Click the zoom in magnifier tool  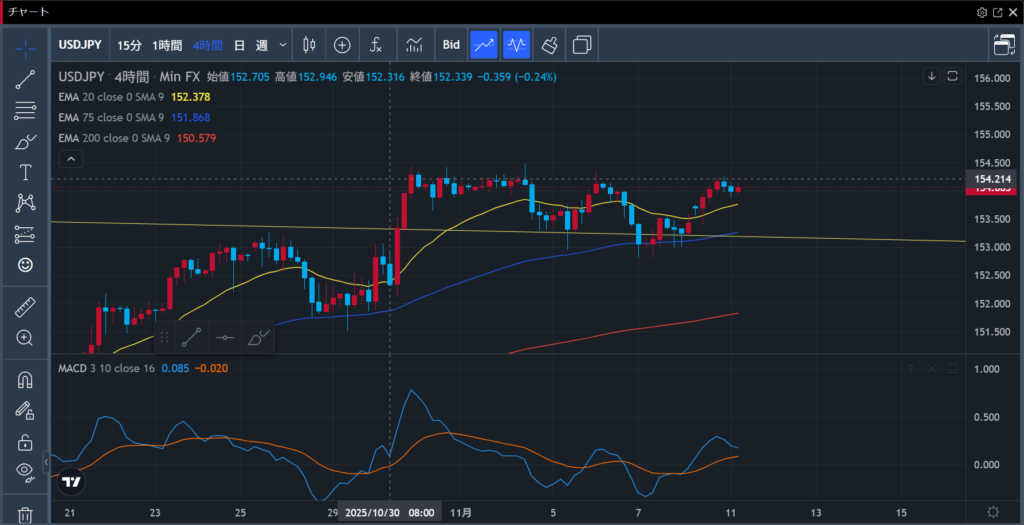click(25, 338)
